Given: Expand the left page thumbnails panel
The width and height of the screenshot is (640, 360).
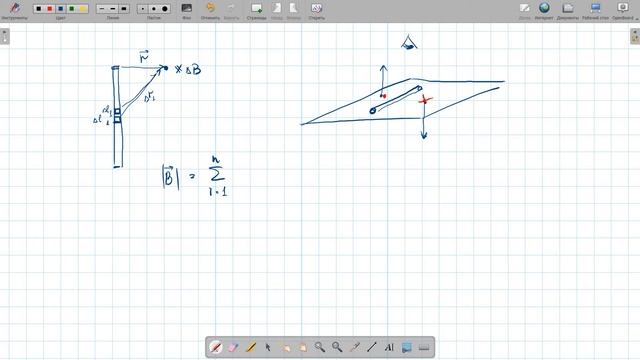Looking at the screenshot, I should click(x=4, y=36).
